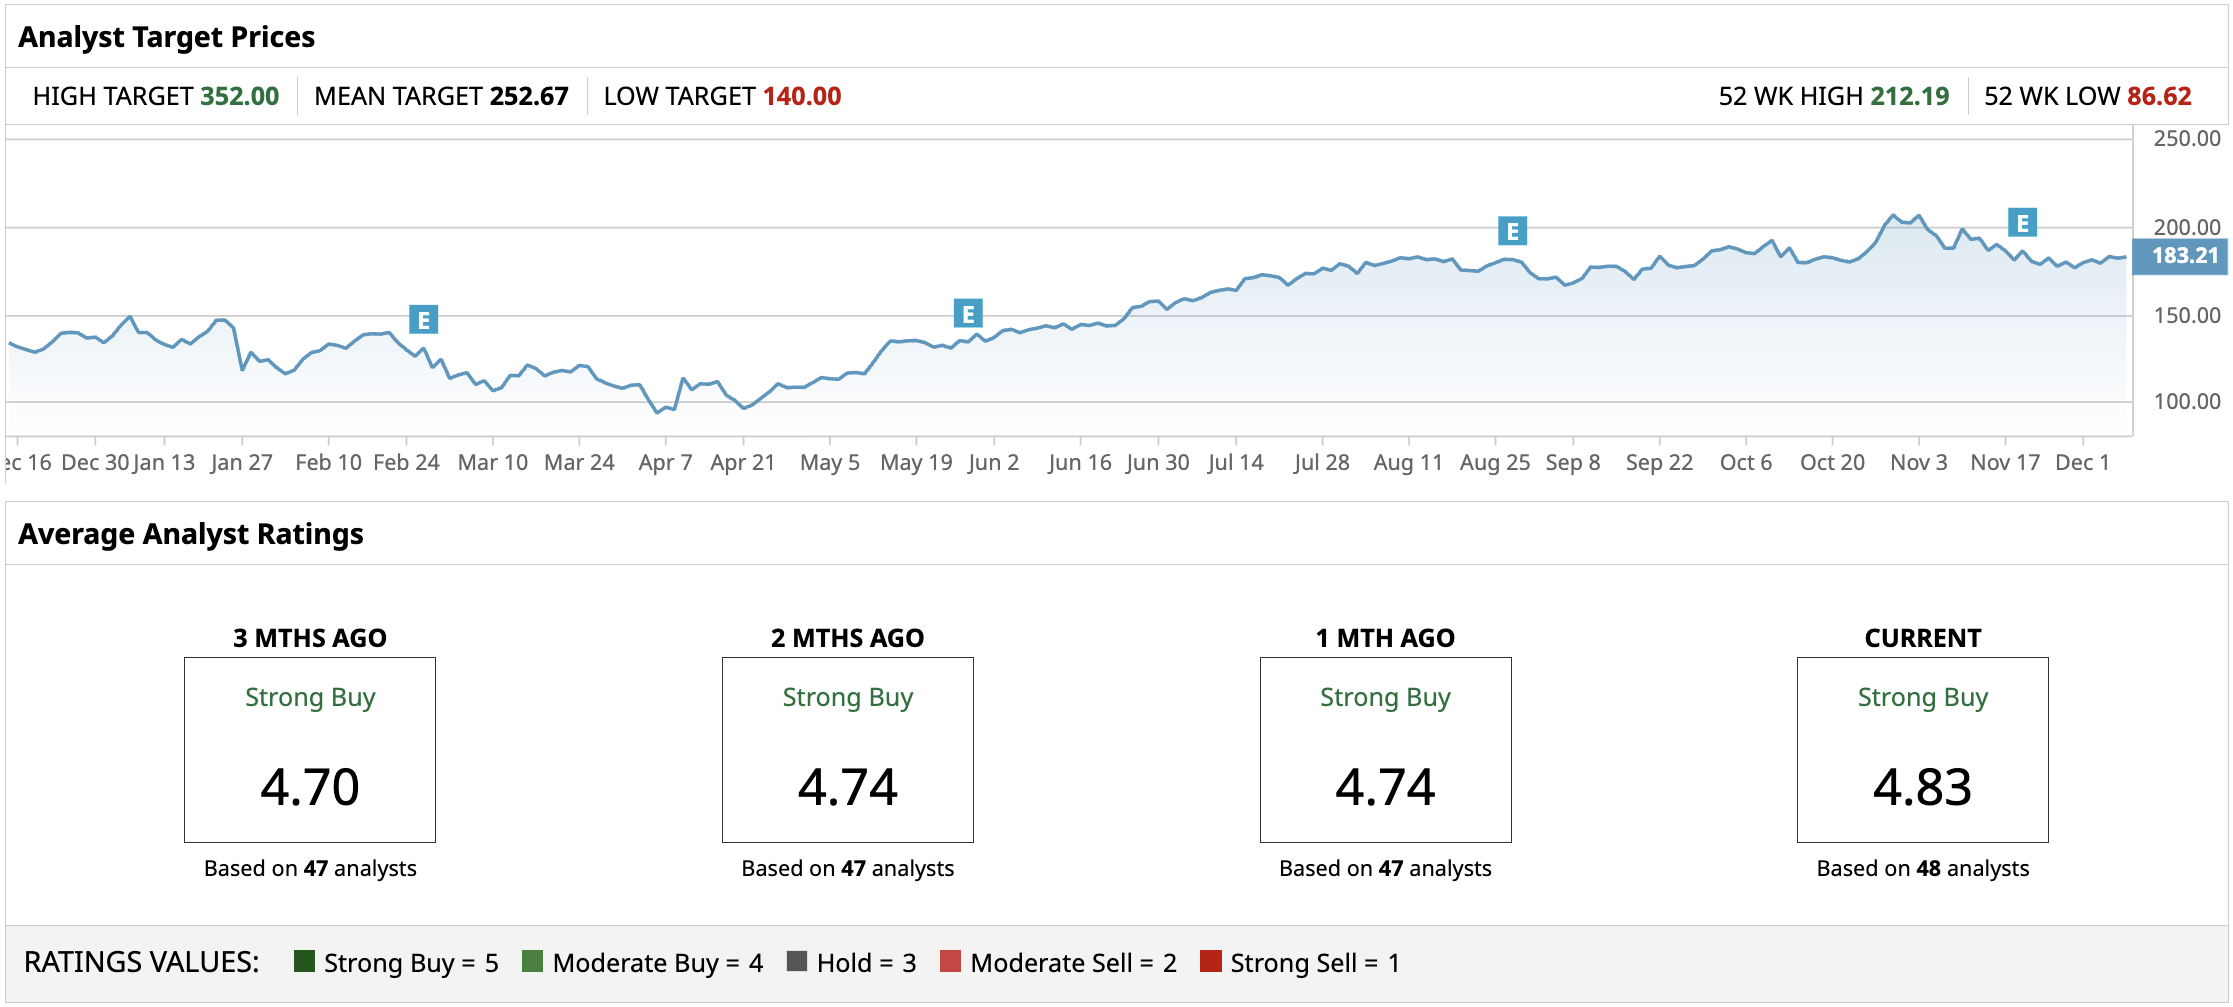Click the earnings marker near Nov 17
2233x1007 pixels.
coord(2022,223)
